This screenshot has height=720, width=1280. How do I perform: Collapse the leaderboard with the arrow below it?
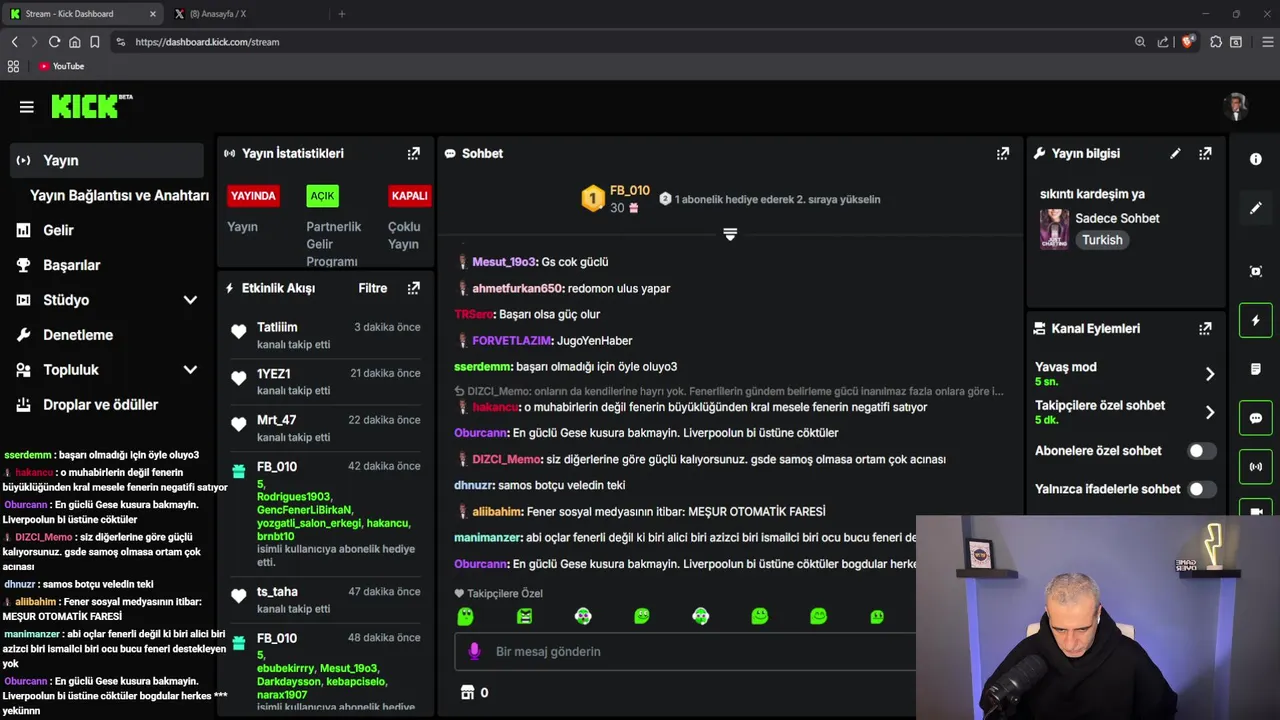730,234
